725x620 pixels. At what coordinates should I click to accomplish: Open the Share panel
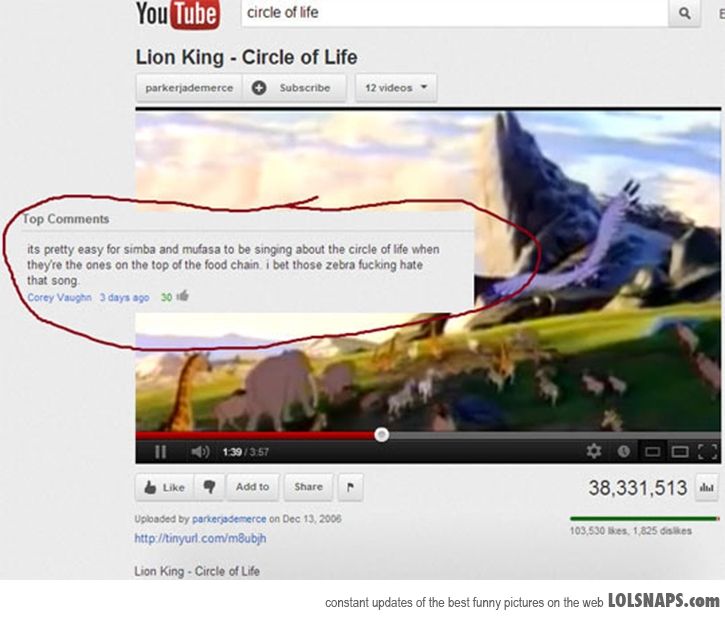(308, 487)
